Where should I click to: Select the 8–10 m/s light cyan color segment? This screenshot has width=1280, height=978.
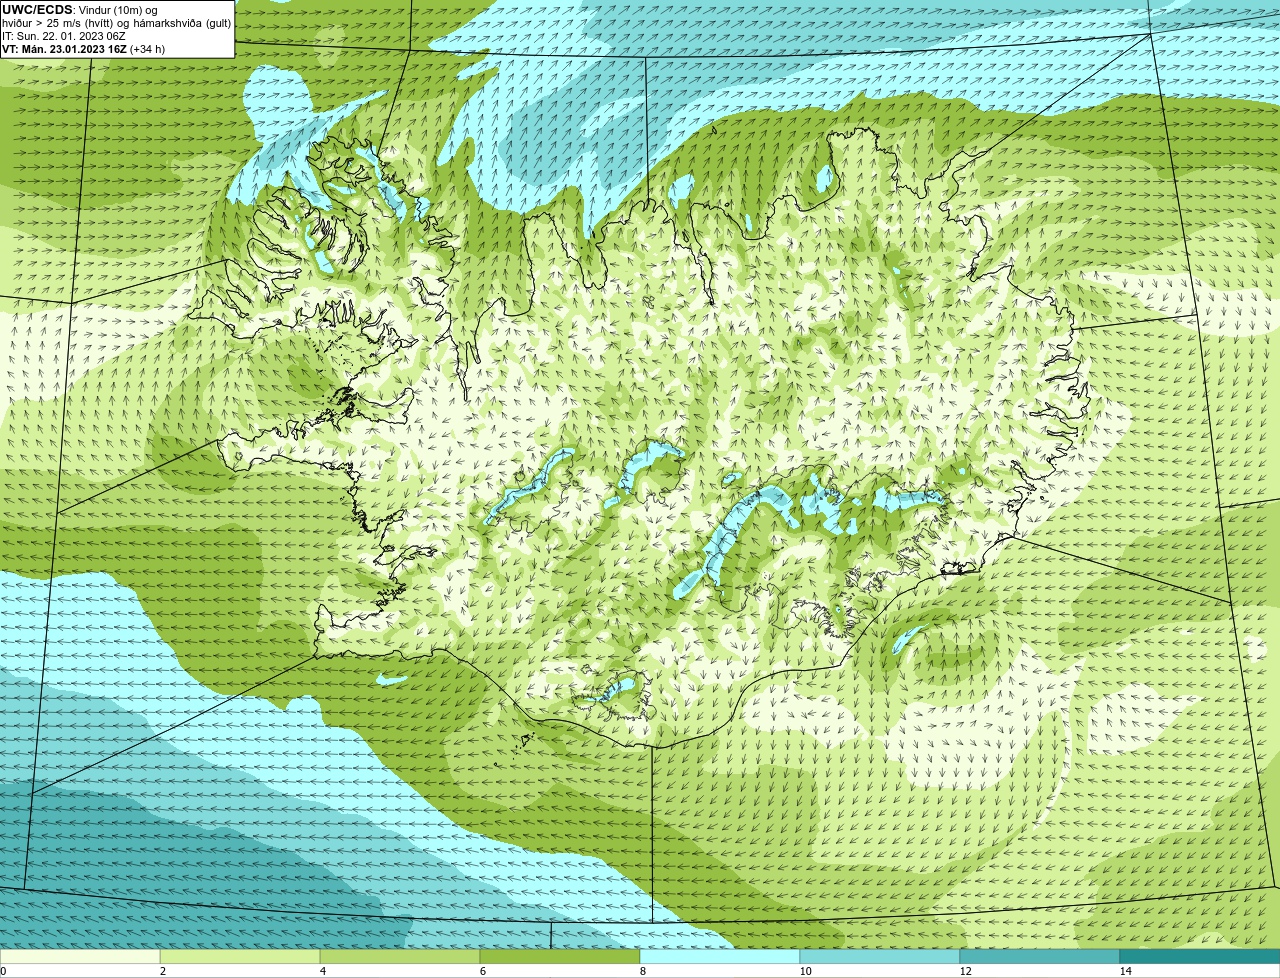720,956
